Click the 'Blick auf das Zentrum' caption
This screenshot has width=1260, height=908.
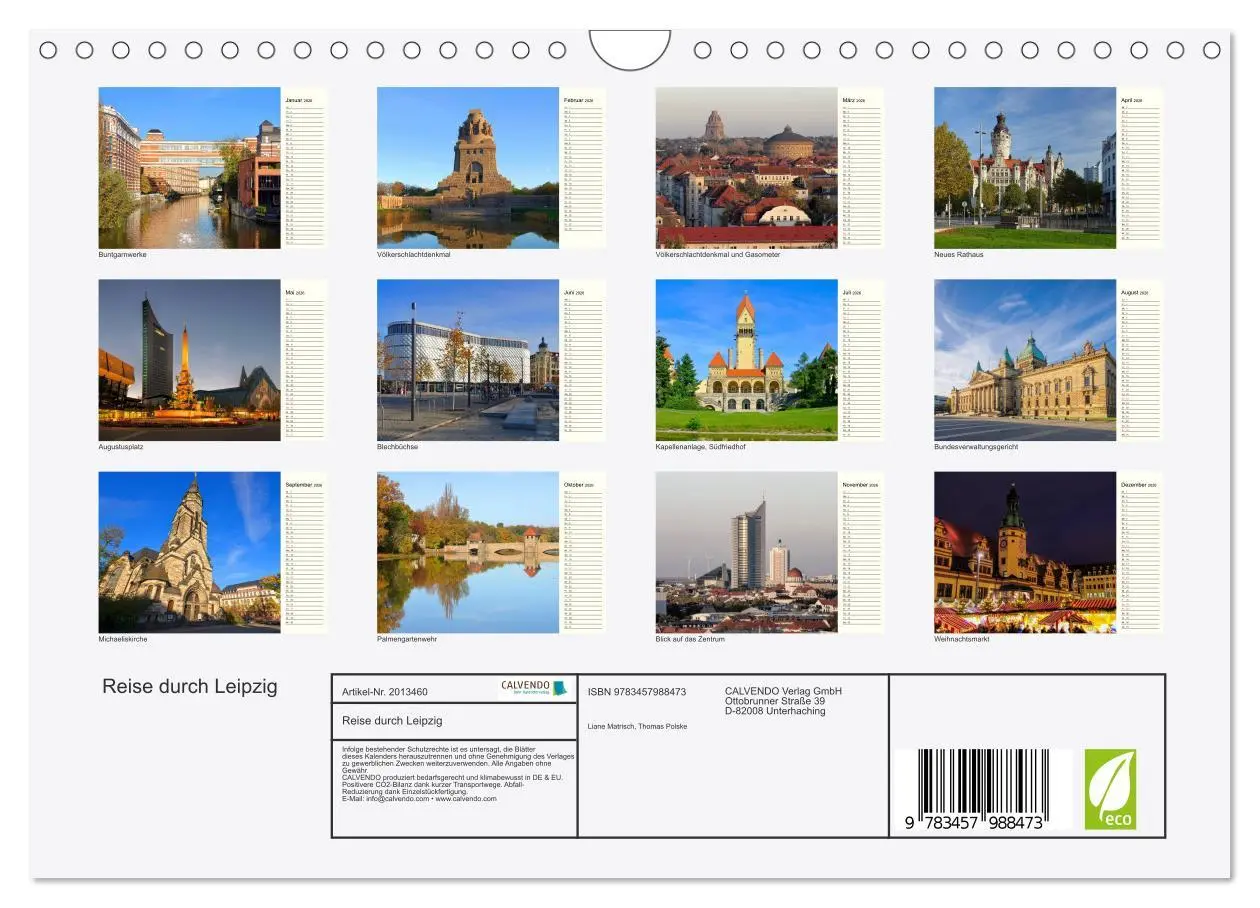click(690, 639)
